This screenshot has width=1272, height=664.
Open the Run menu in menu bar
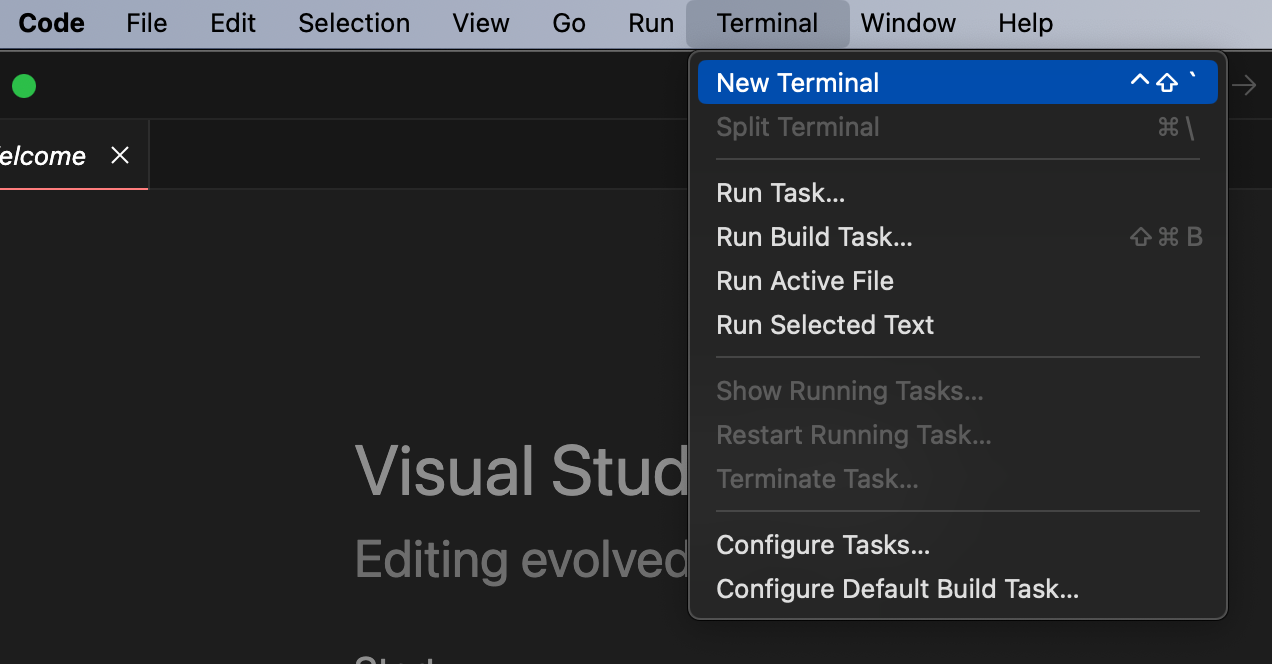pyautogui.click(x=651, y=23)
